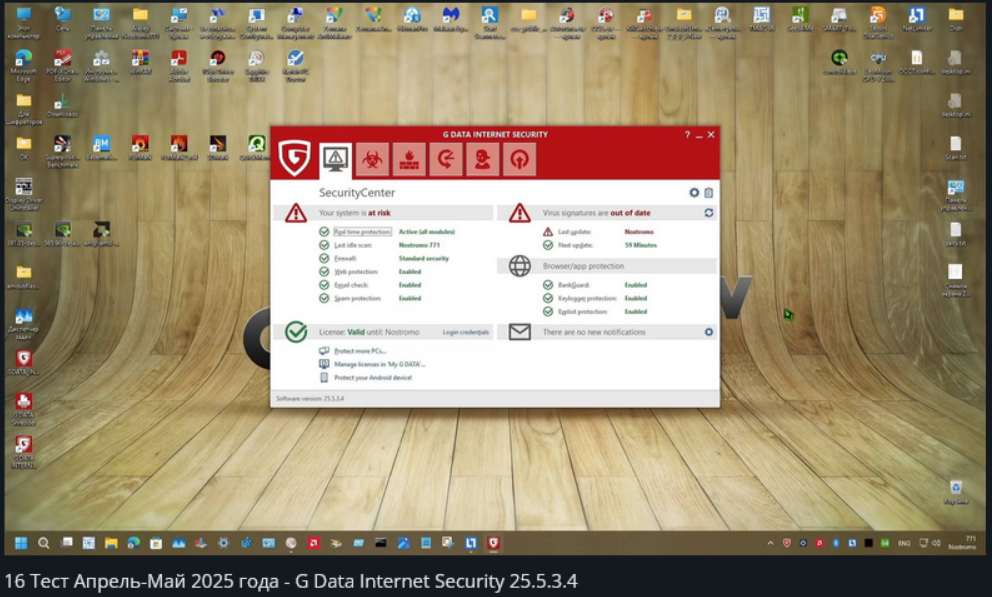Click the Superposition Benchmark desktop icon
The image size is (992, 597).
[x=62, y=152]
